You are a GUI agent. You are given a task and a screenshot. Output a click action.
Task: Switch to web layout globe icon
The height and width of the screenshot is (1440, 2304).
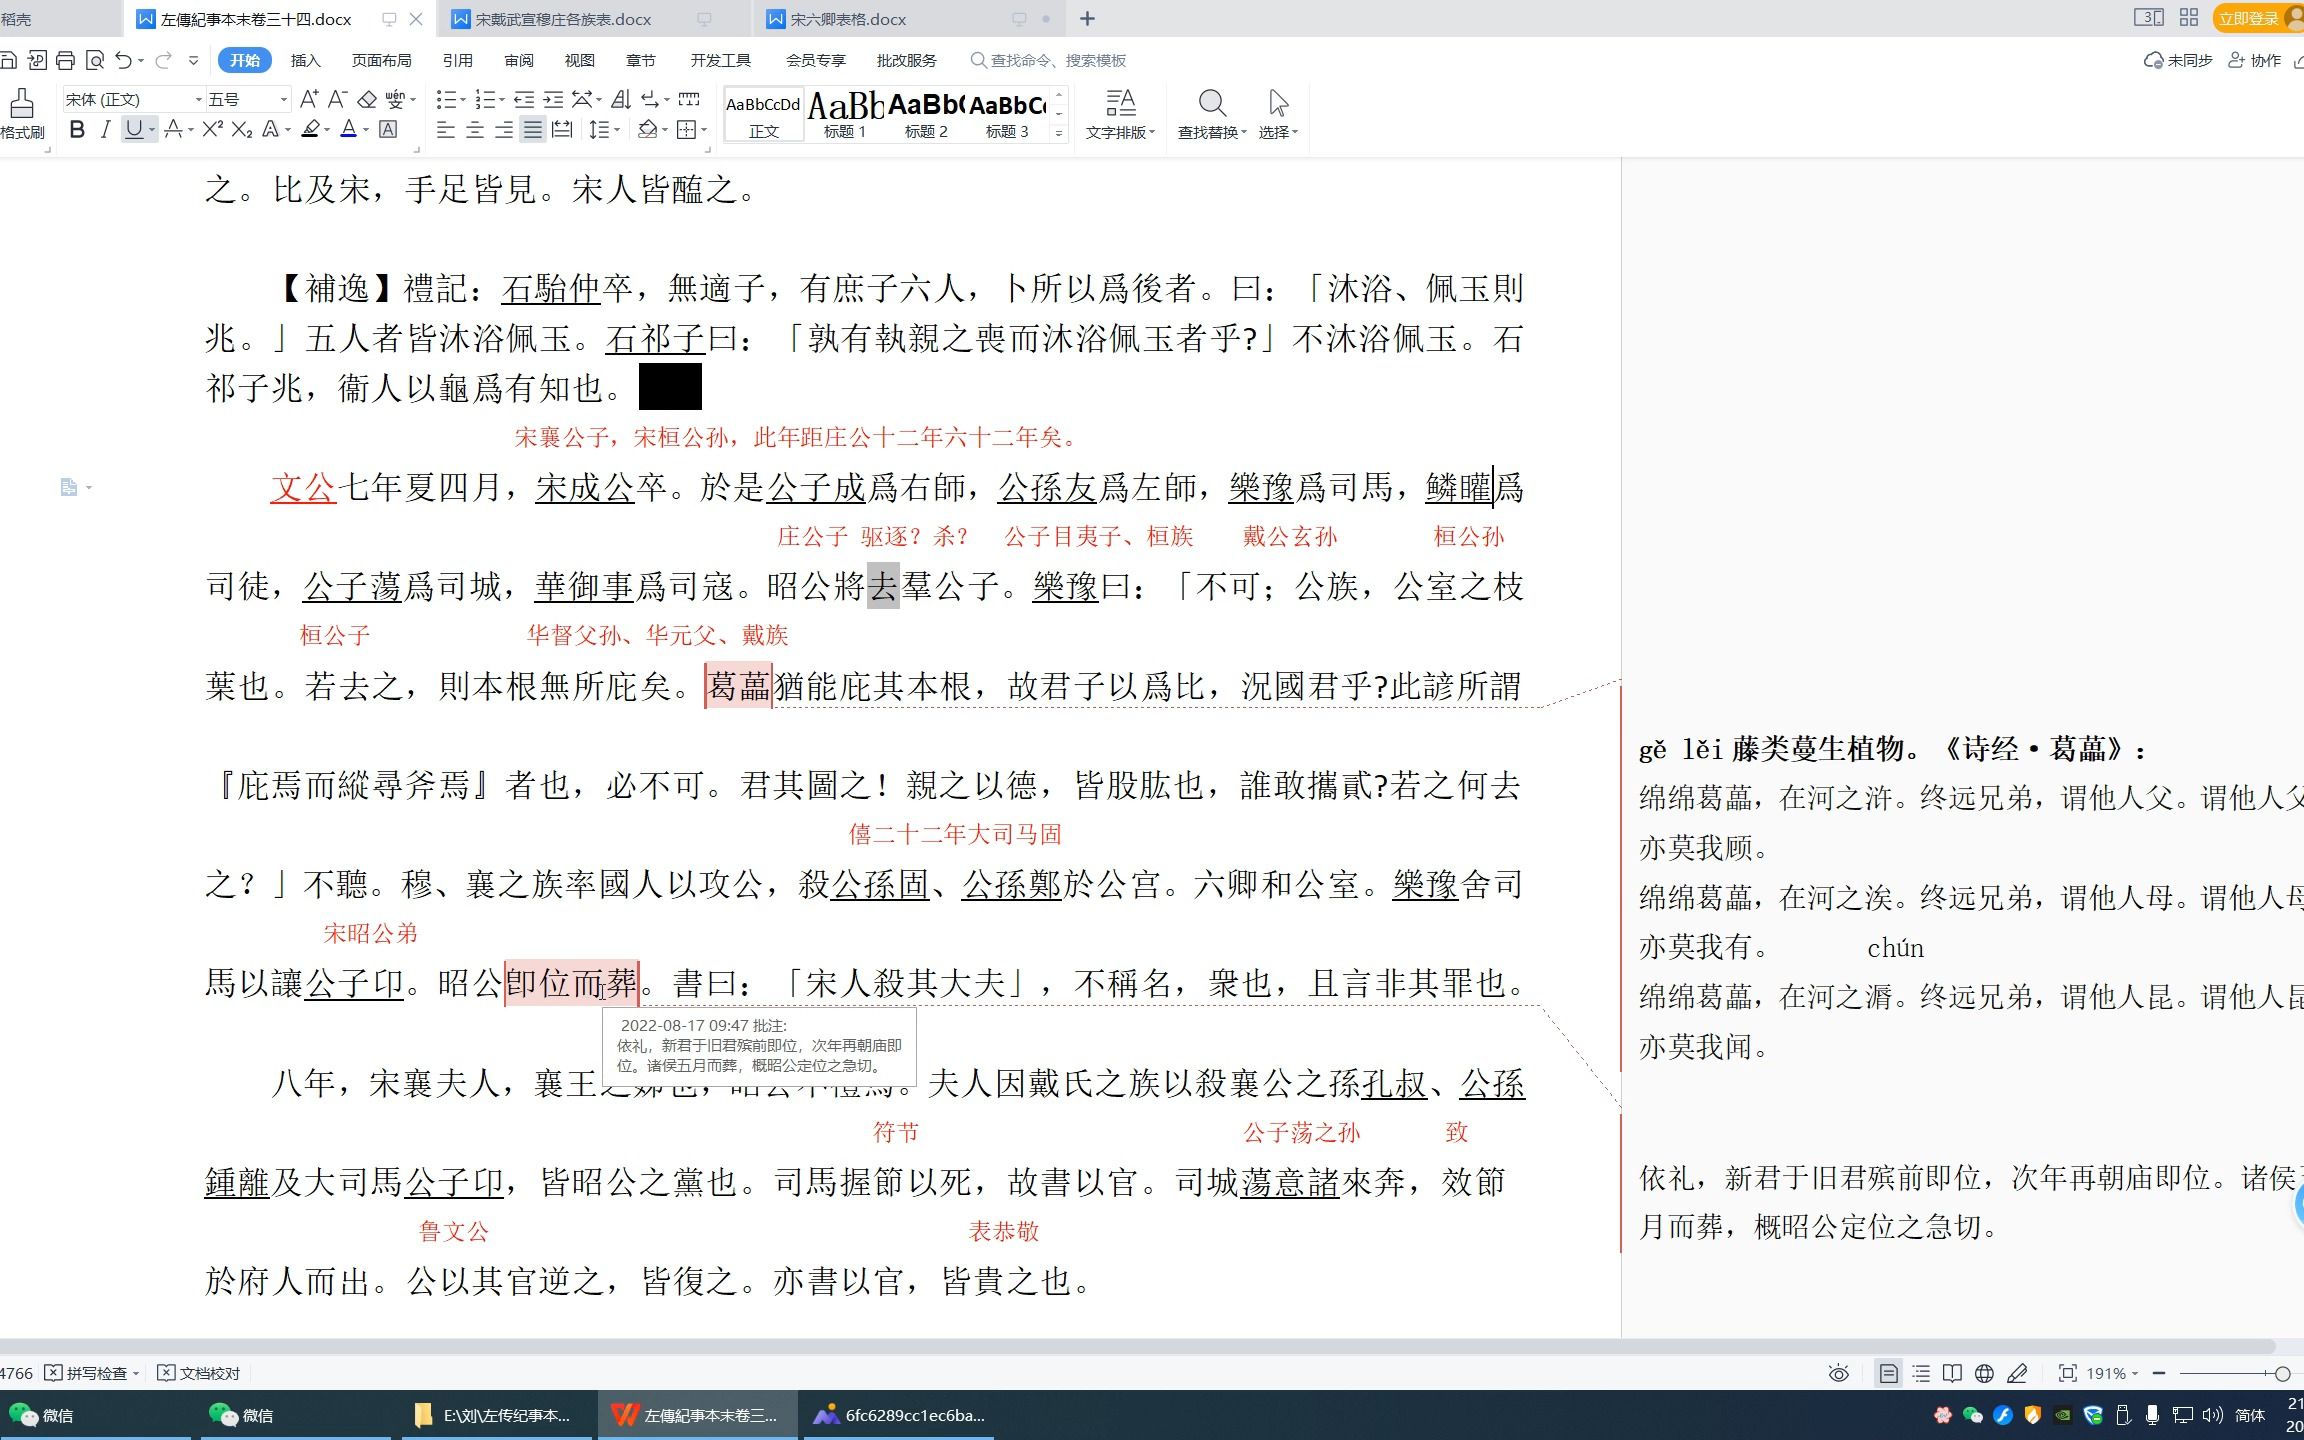click(1984, 1374)
